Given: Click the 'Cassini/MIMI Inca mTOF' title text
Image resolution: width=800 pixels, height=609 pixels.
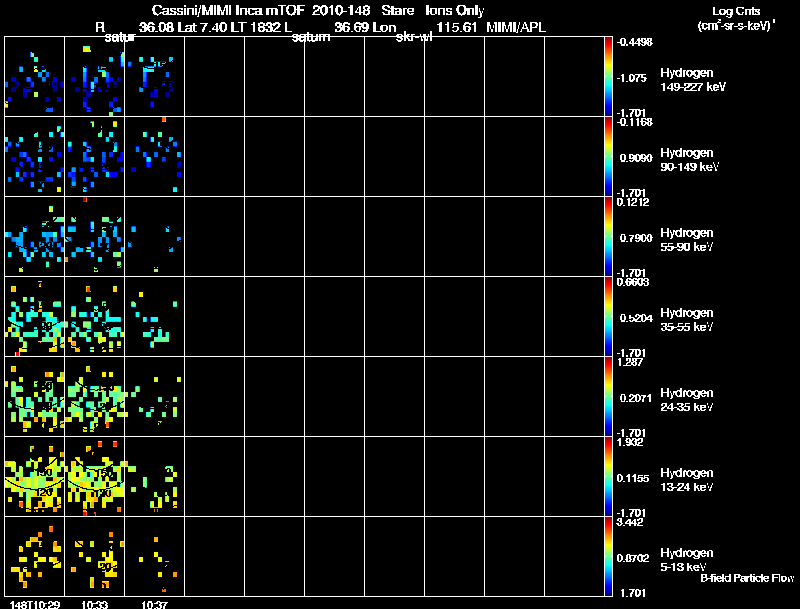Looking at the screenshot, I should tap(228, 11).
